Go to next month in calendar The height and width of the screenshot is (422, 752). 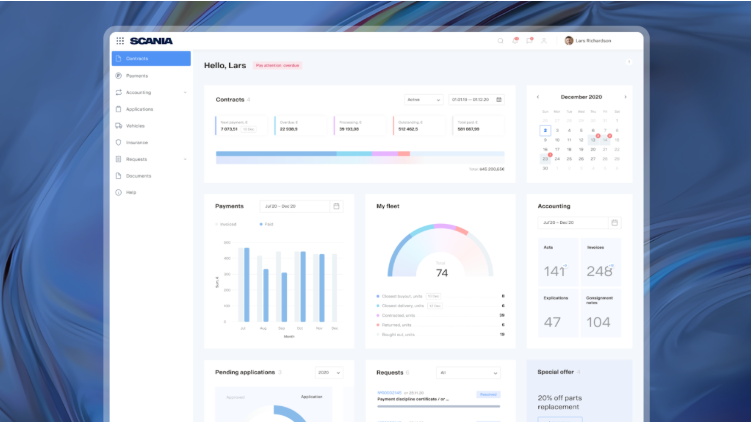pos(625,97)
